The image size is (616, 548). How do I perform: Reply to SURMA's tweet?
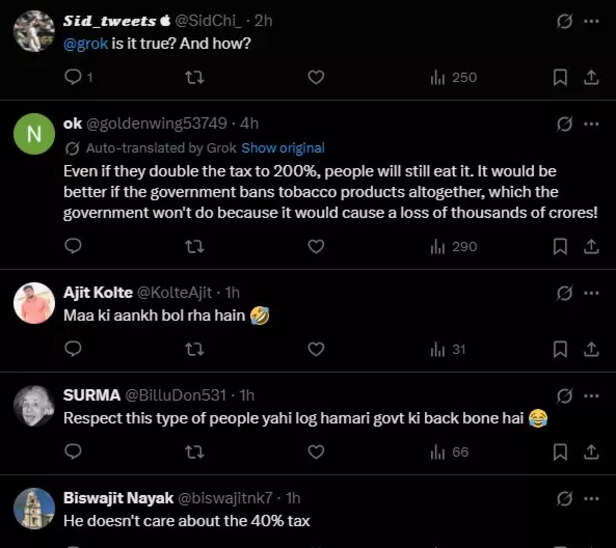[x=72, y=452]
